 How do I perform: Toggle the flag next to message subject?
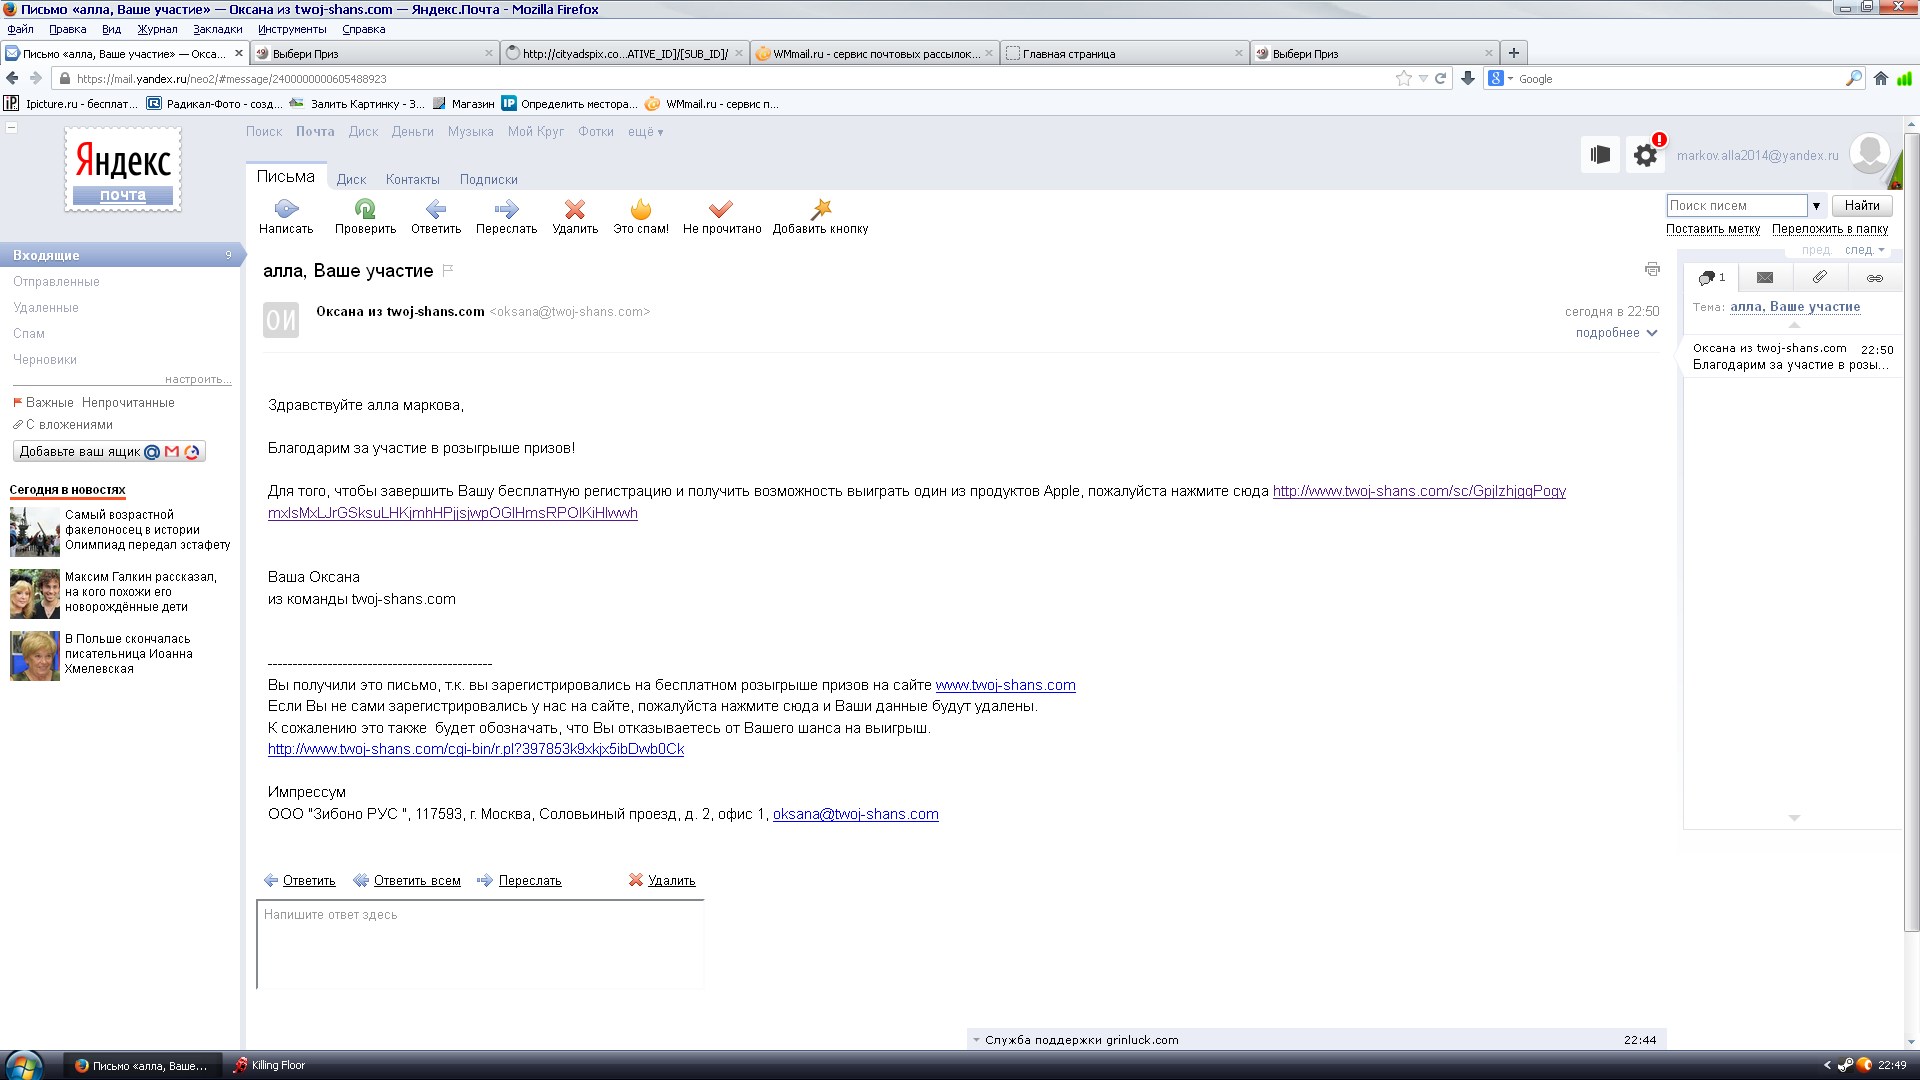[x=448, y=270]
